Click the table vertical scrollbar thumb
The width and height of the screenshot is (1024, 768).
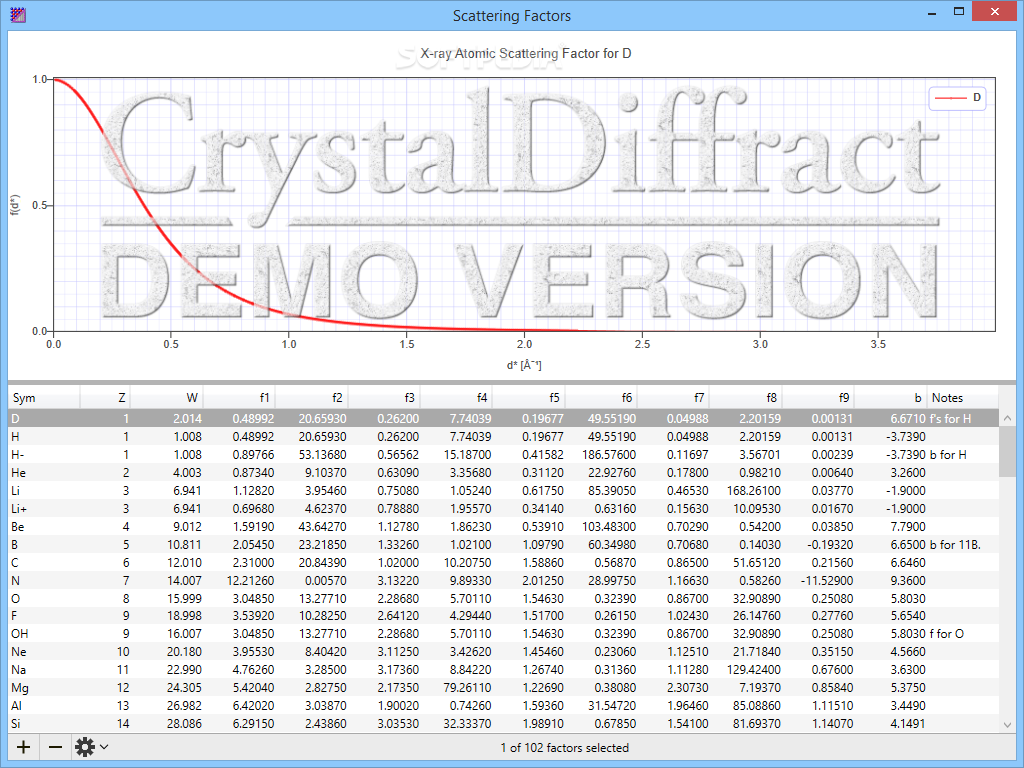1007,452
